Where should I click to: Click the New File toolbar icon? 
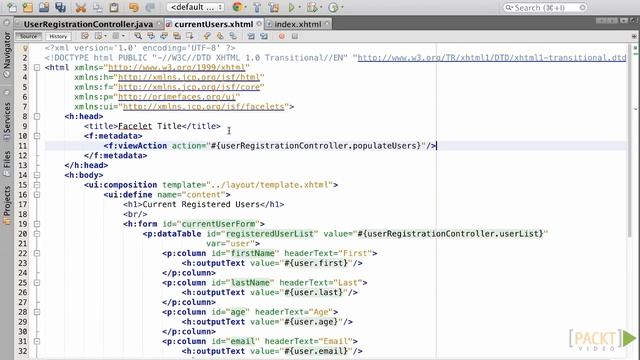point(12,7)
